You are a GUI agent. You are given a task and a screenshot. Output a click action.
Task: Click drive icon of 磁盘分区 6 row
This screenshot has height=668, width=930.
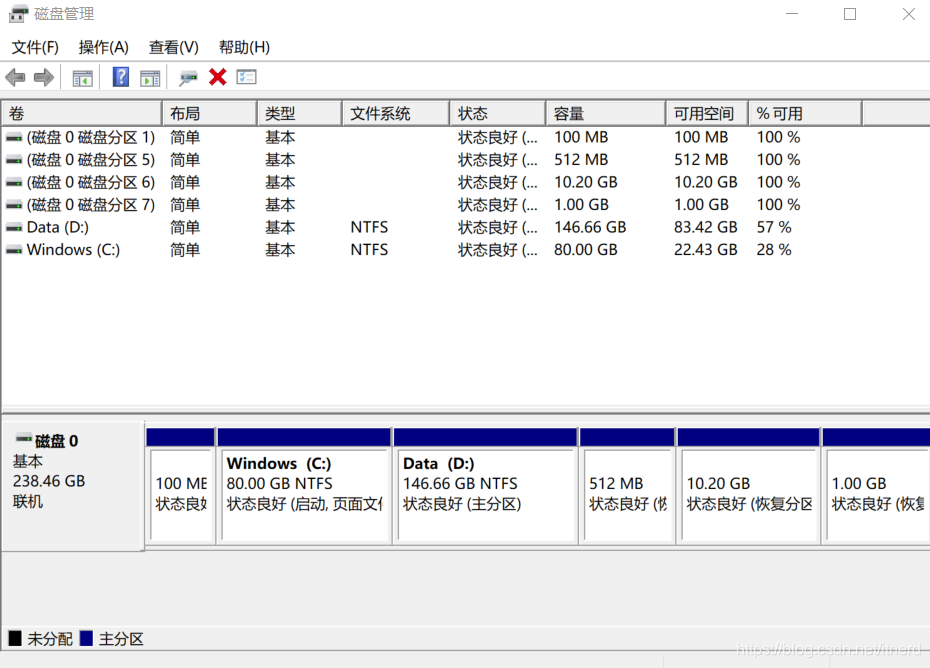point(14,183)
